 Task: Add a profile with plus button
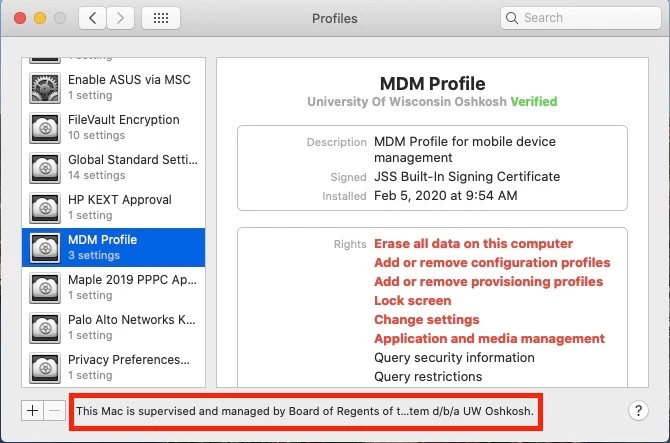coord(32,411)
